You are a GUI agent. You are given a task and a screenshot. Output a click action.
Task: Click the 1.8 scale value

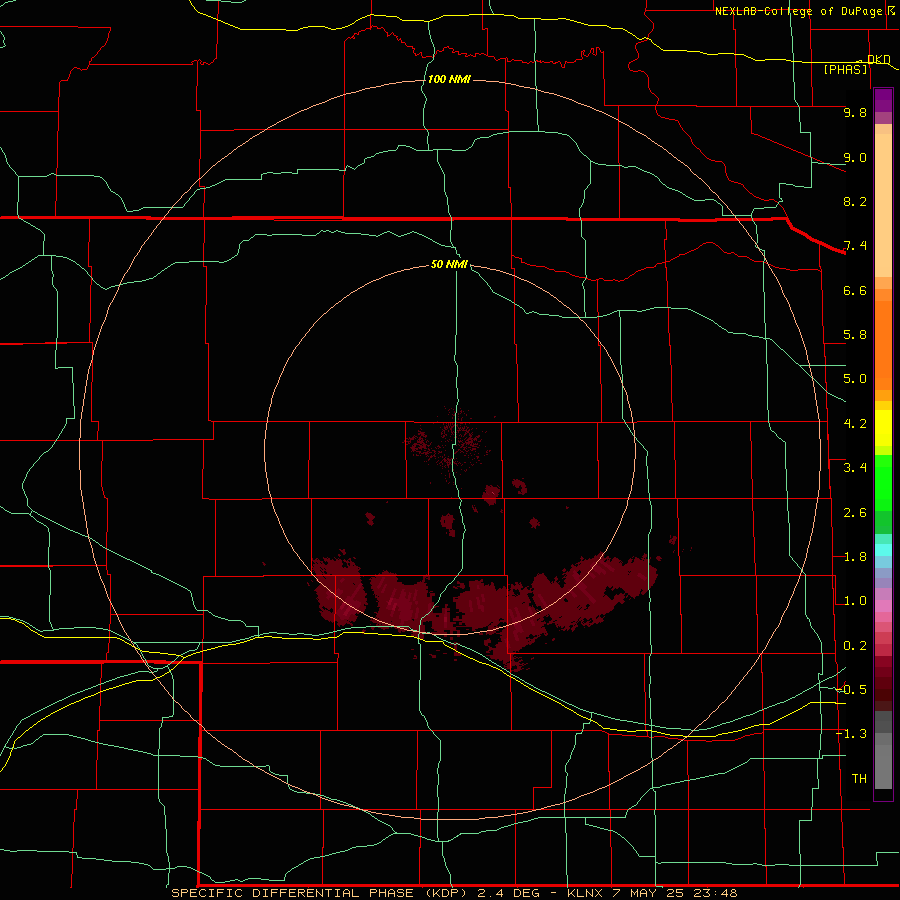[x=855, y=557]
